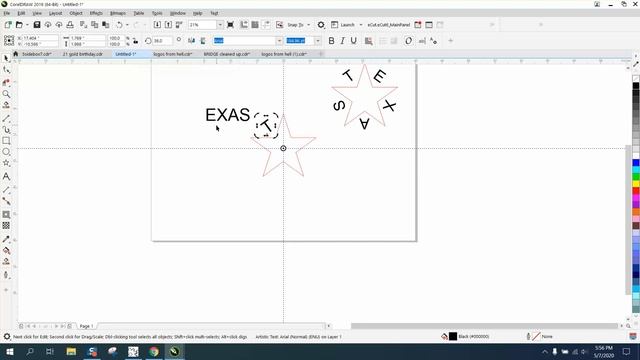Click the Import icon
This screenshot has height=360, width=640.
pyautogui.click(x=157, y=25)
